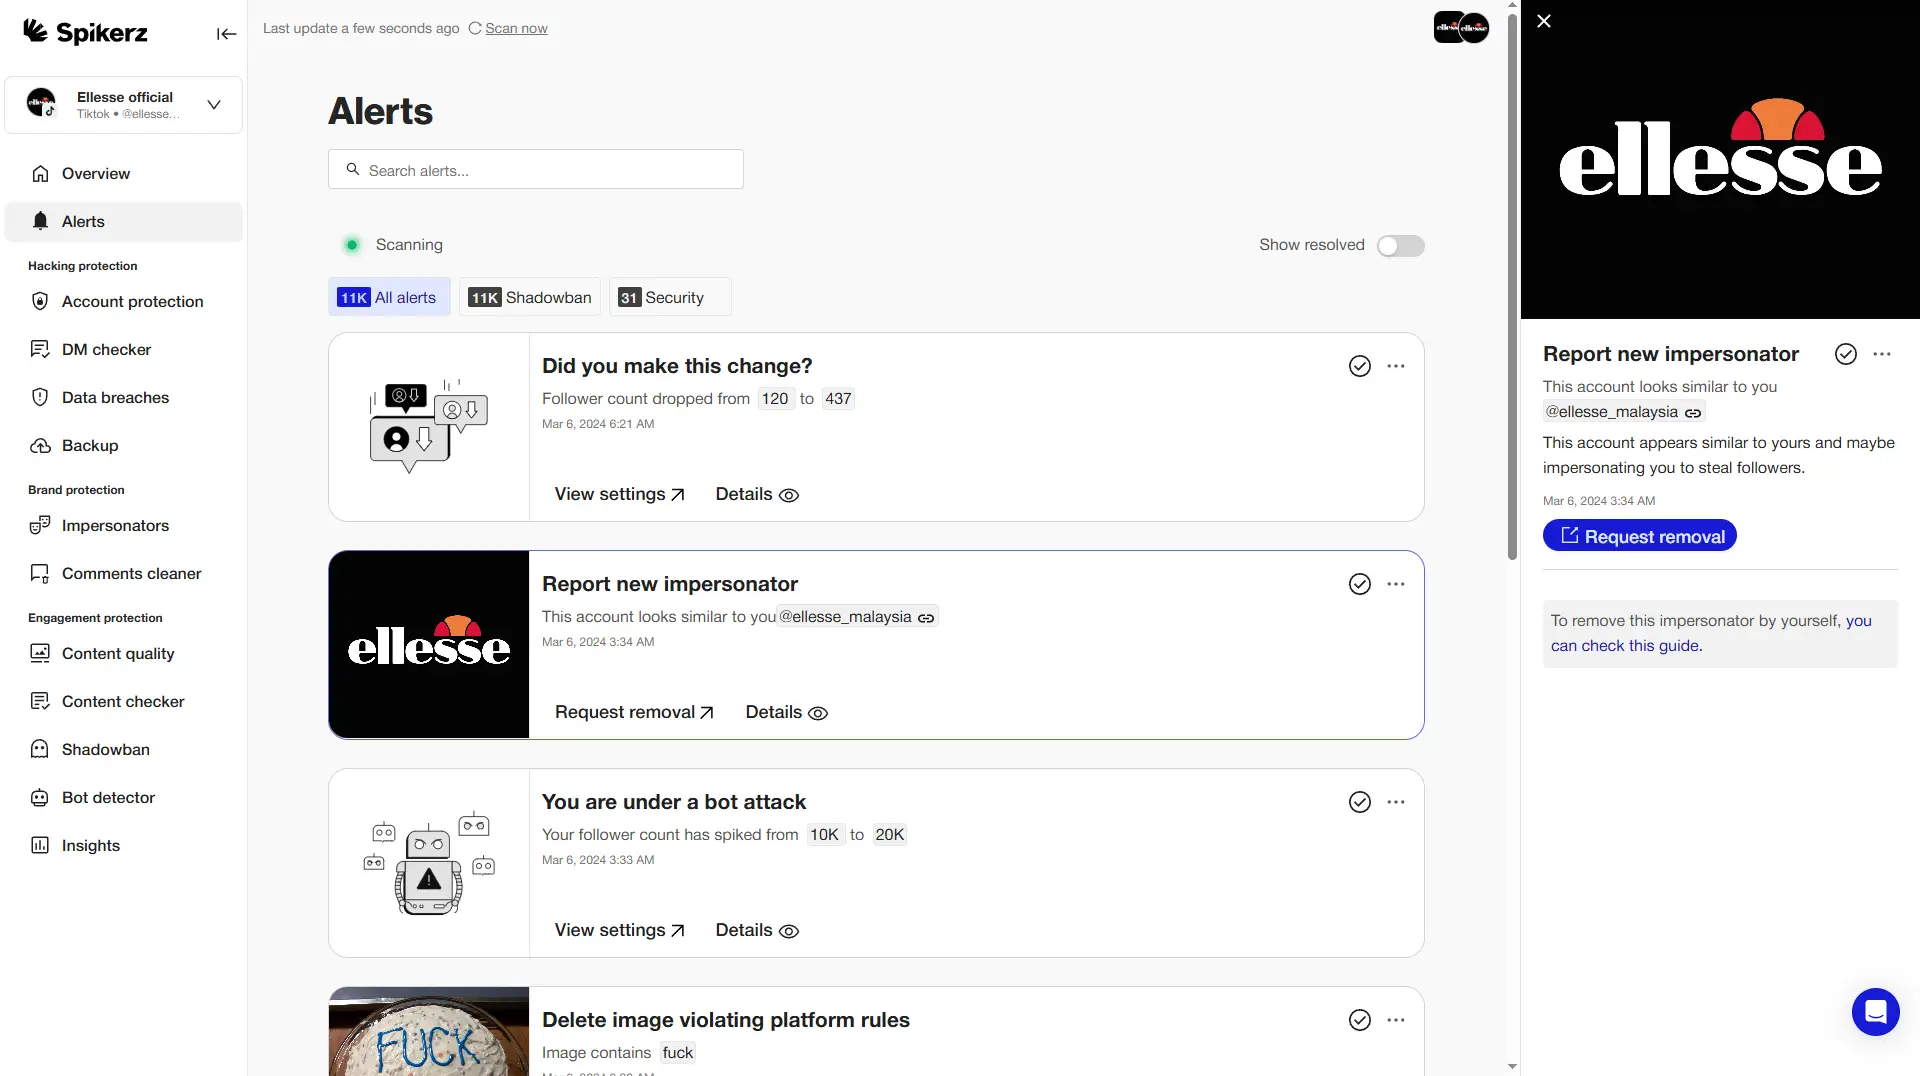Mark impersonator alert card as resolved
1920x1076 pixels.
[1360, 585]
